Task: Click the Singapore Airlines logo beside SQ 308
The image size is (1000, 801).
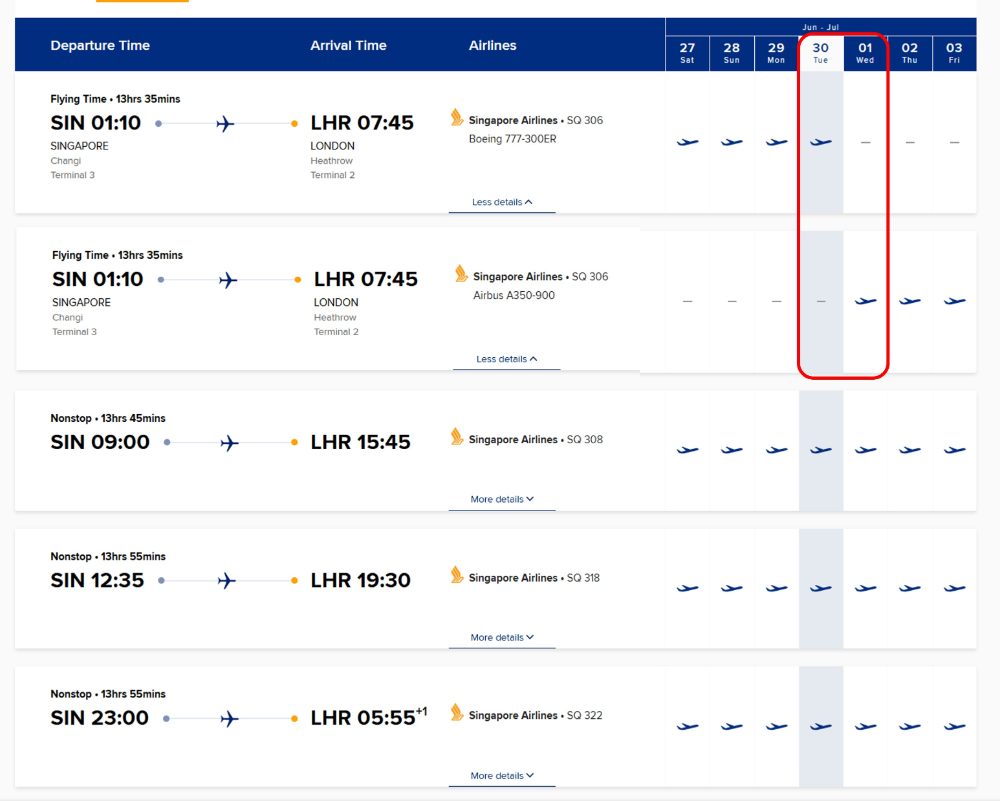Action: (457, 437)
